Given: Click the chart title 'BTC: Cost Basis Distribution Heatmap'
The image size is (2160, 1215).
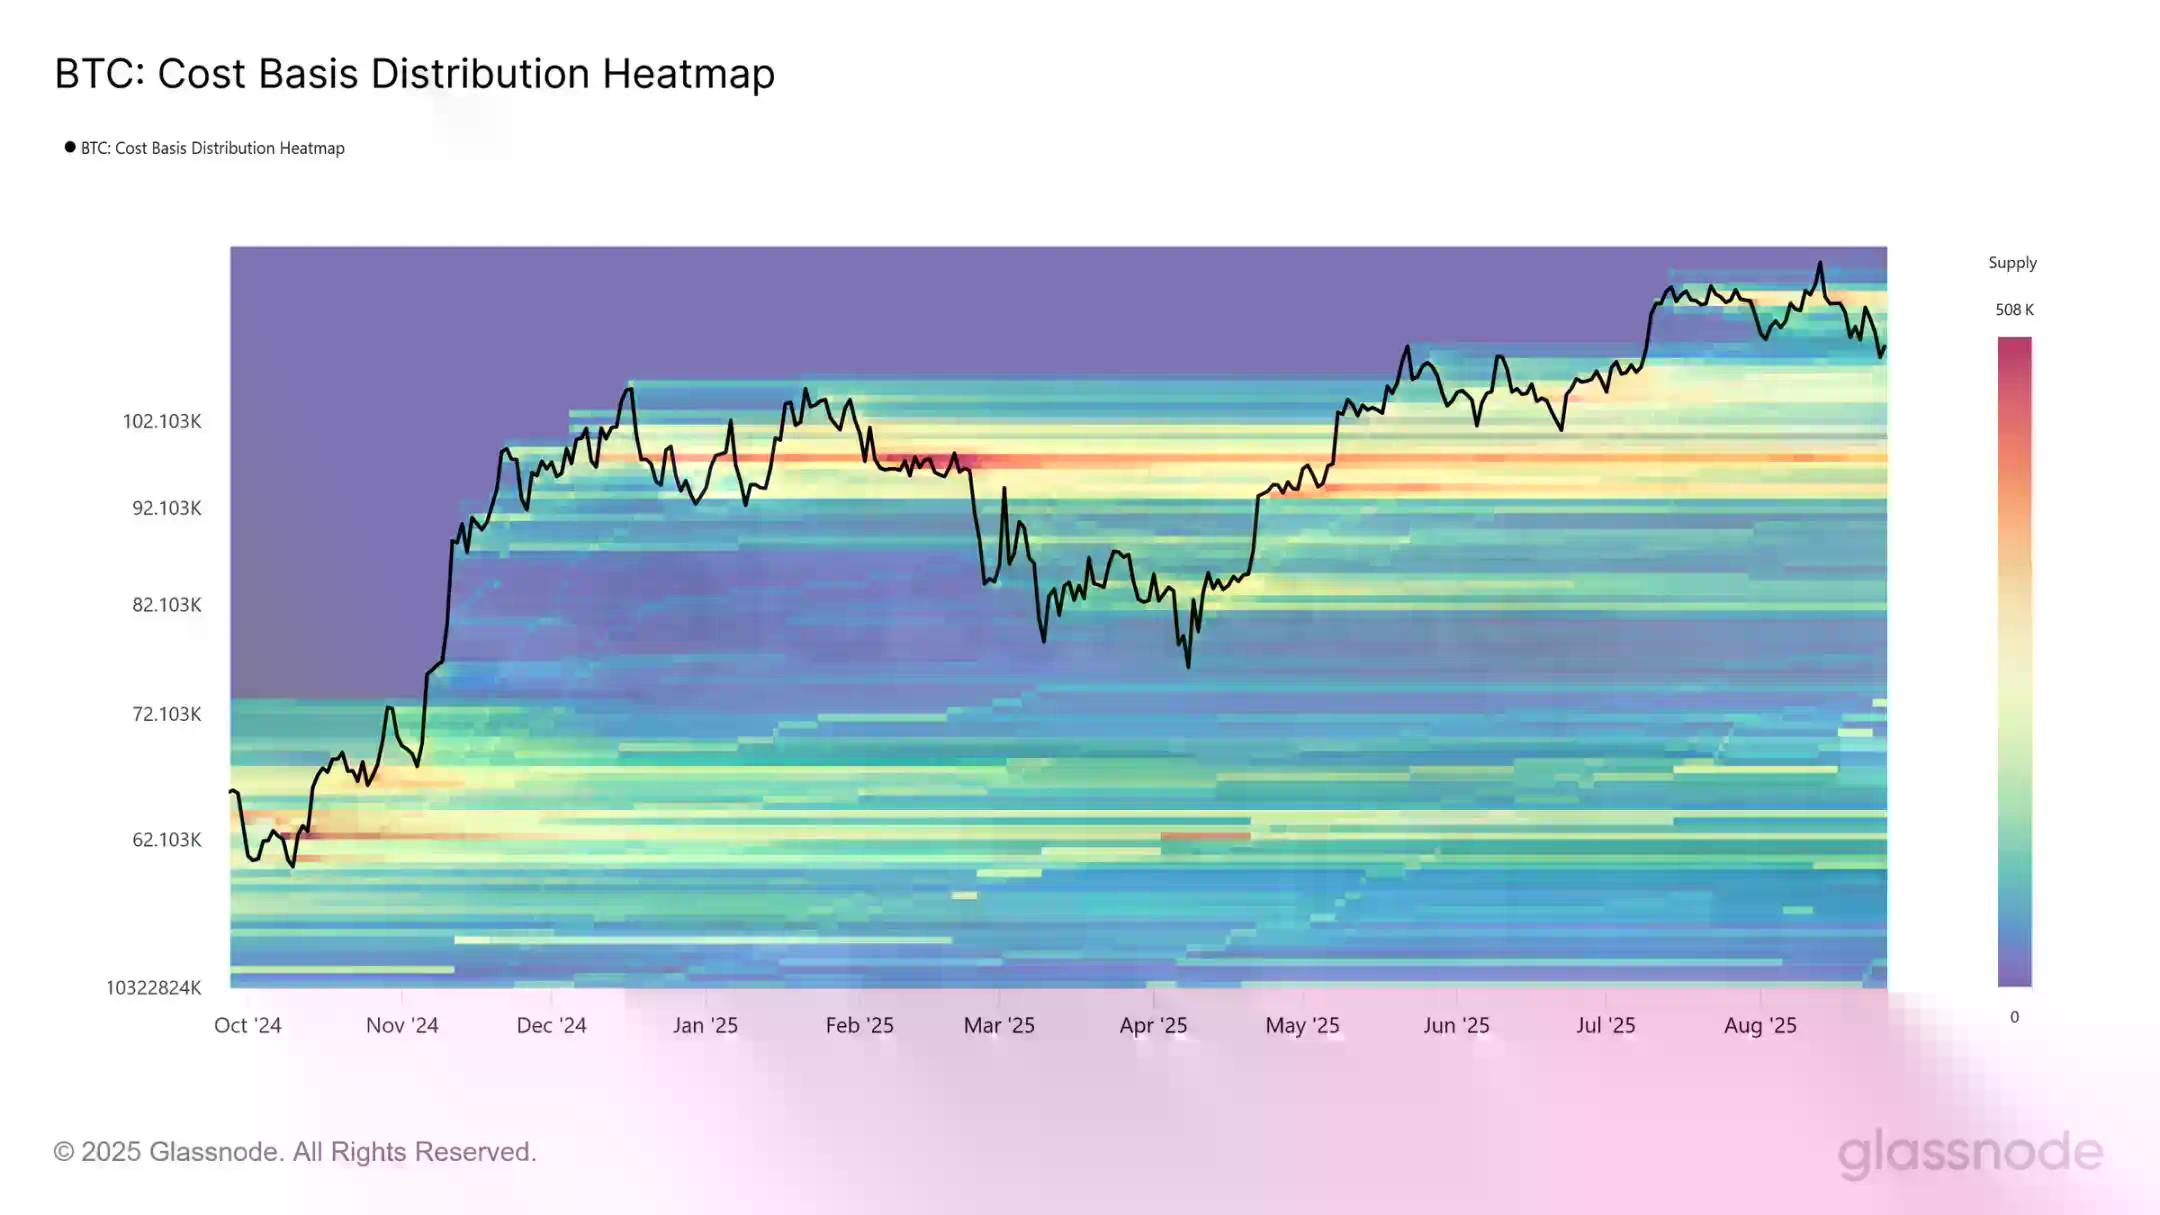Looking at the screenshot, I should (414, 74).
